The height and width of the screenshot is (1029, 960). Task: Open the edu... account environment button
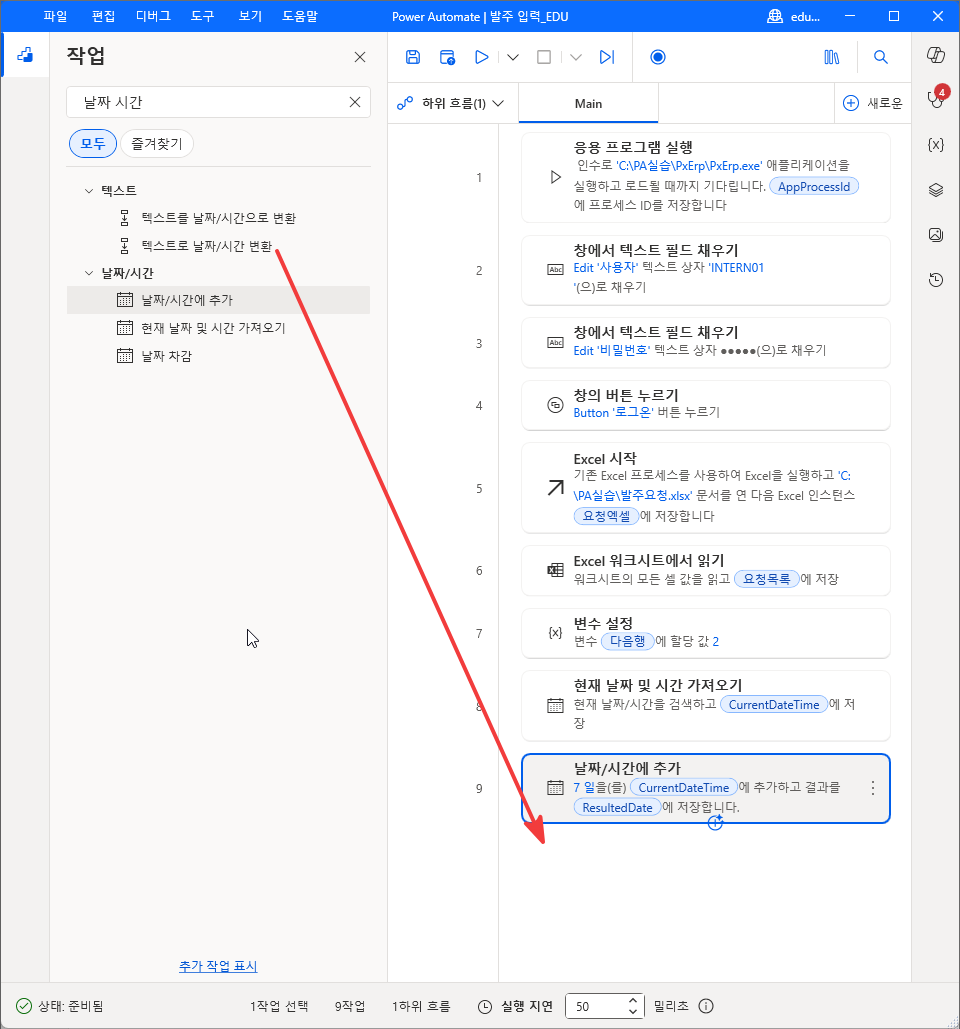coord(794,16)
